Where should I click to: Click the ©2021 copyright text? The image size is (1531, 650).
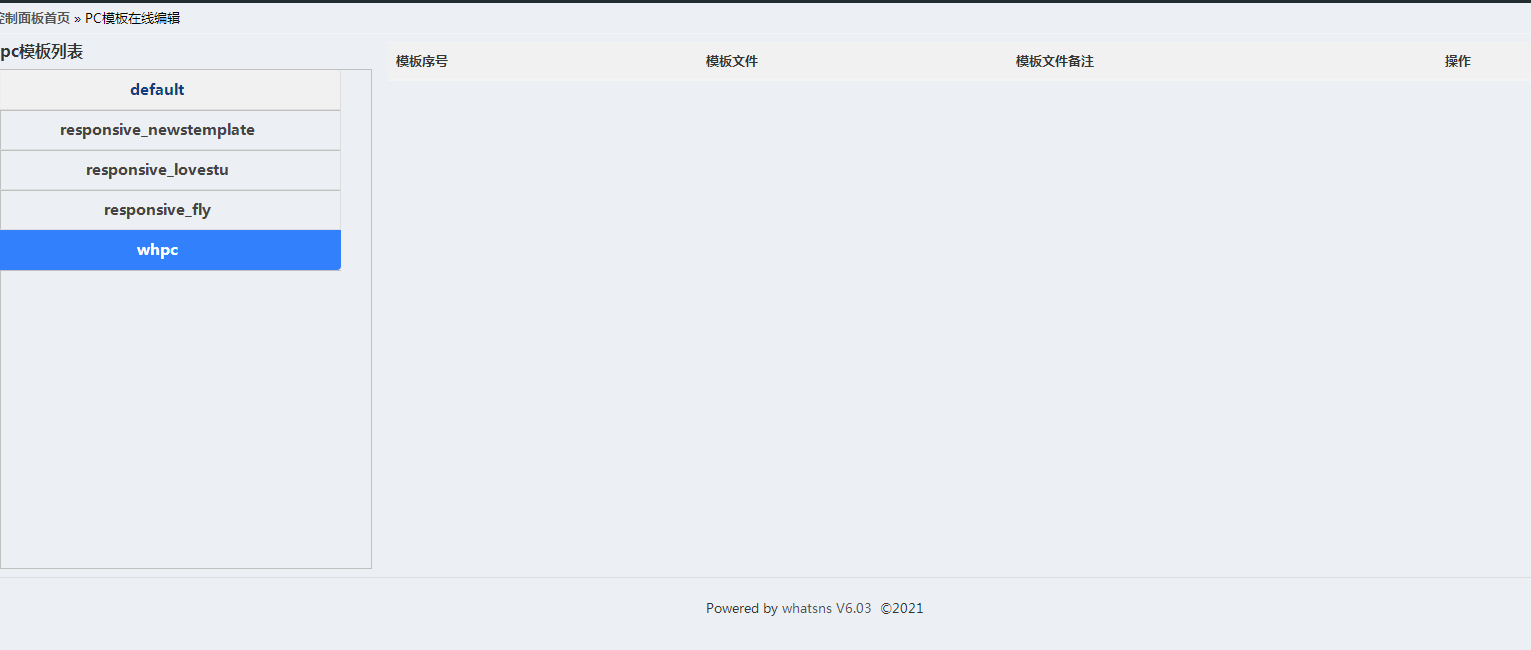[x=902, y=608]
